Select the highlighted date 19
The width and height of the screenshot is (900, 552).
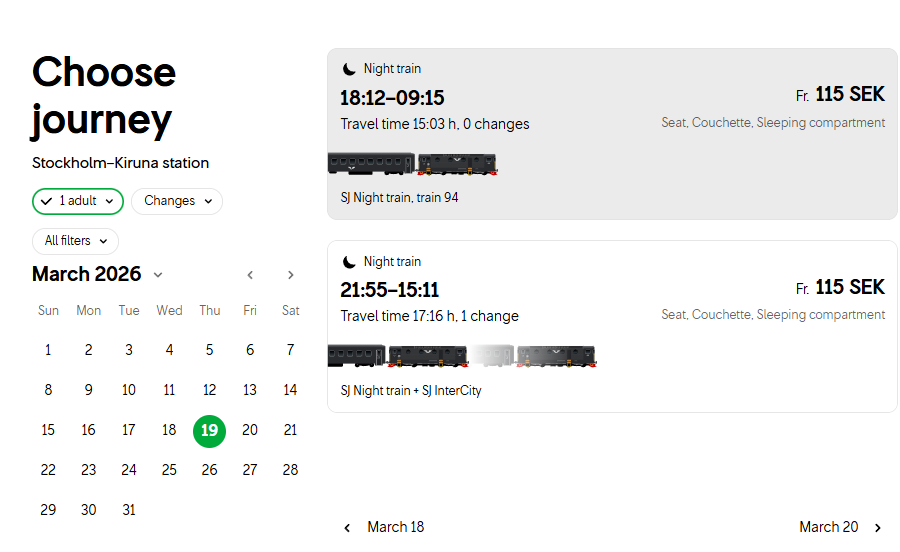click(x=210, y=431)
